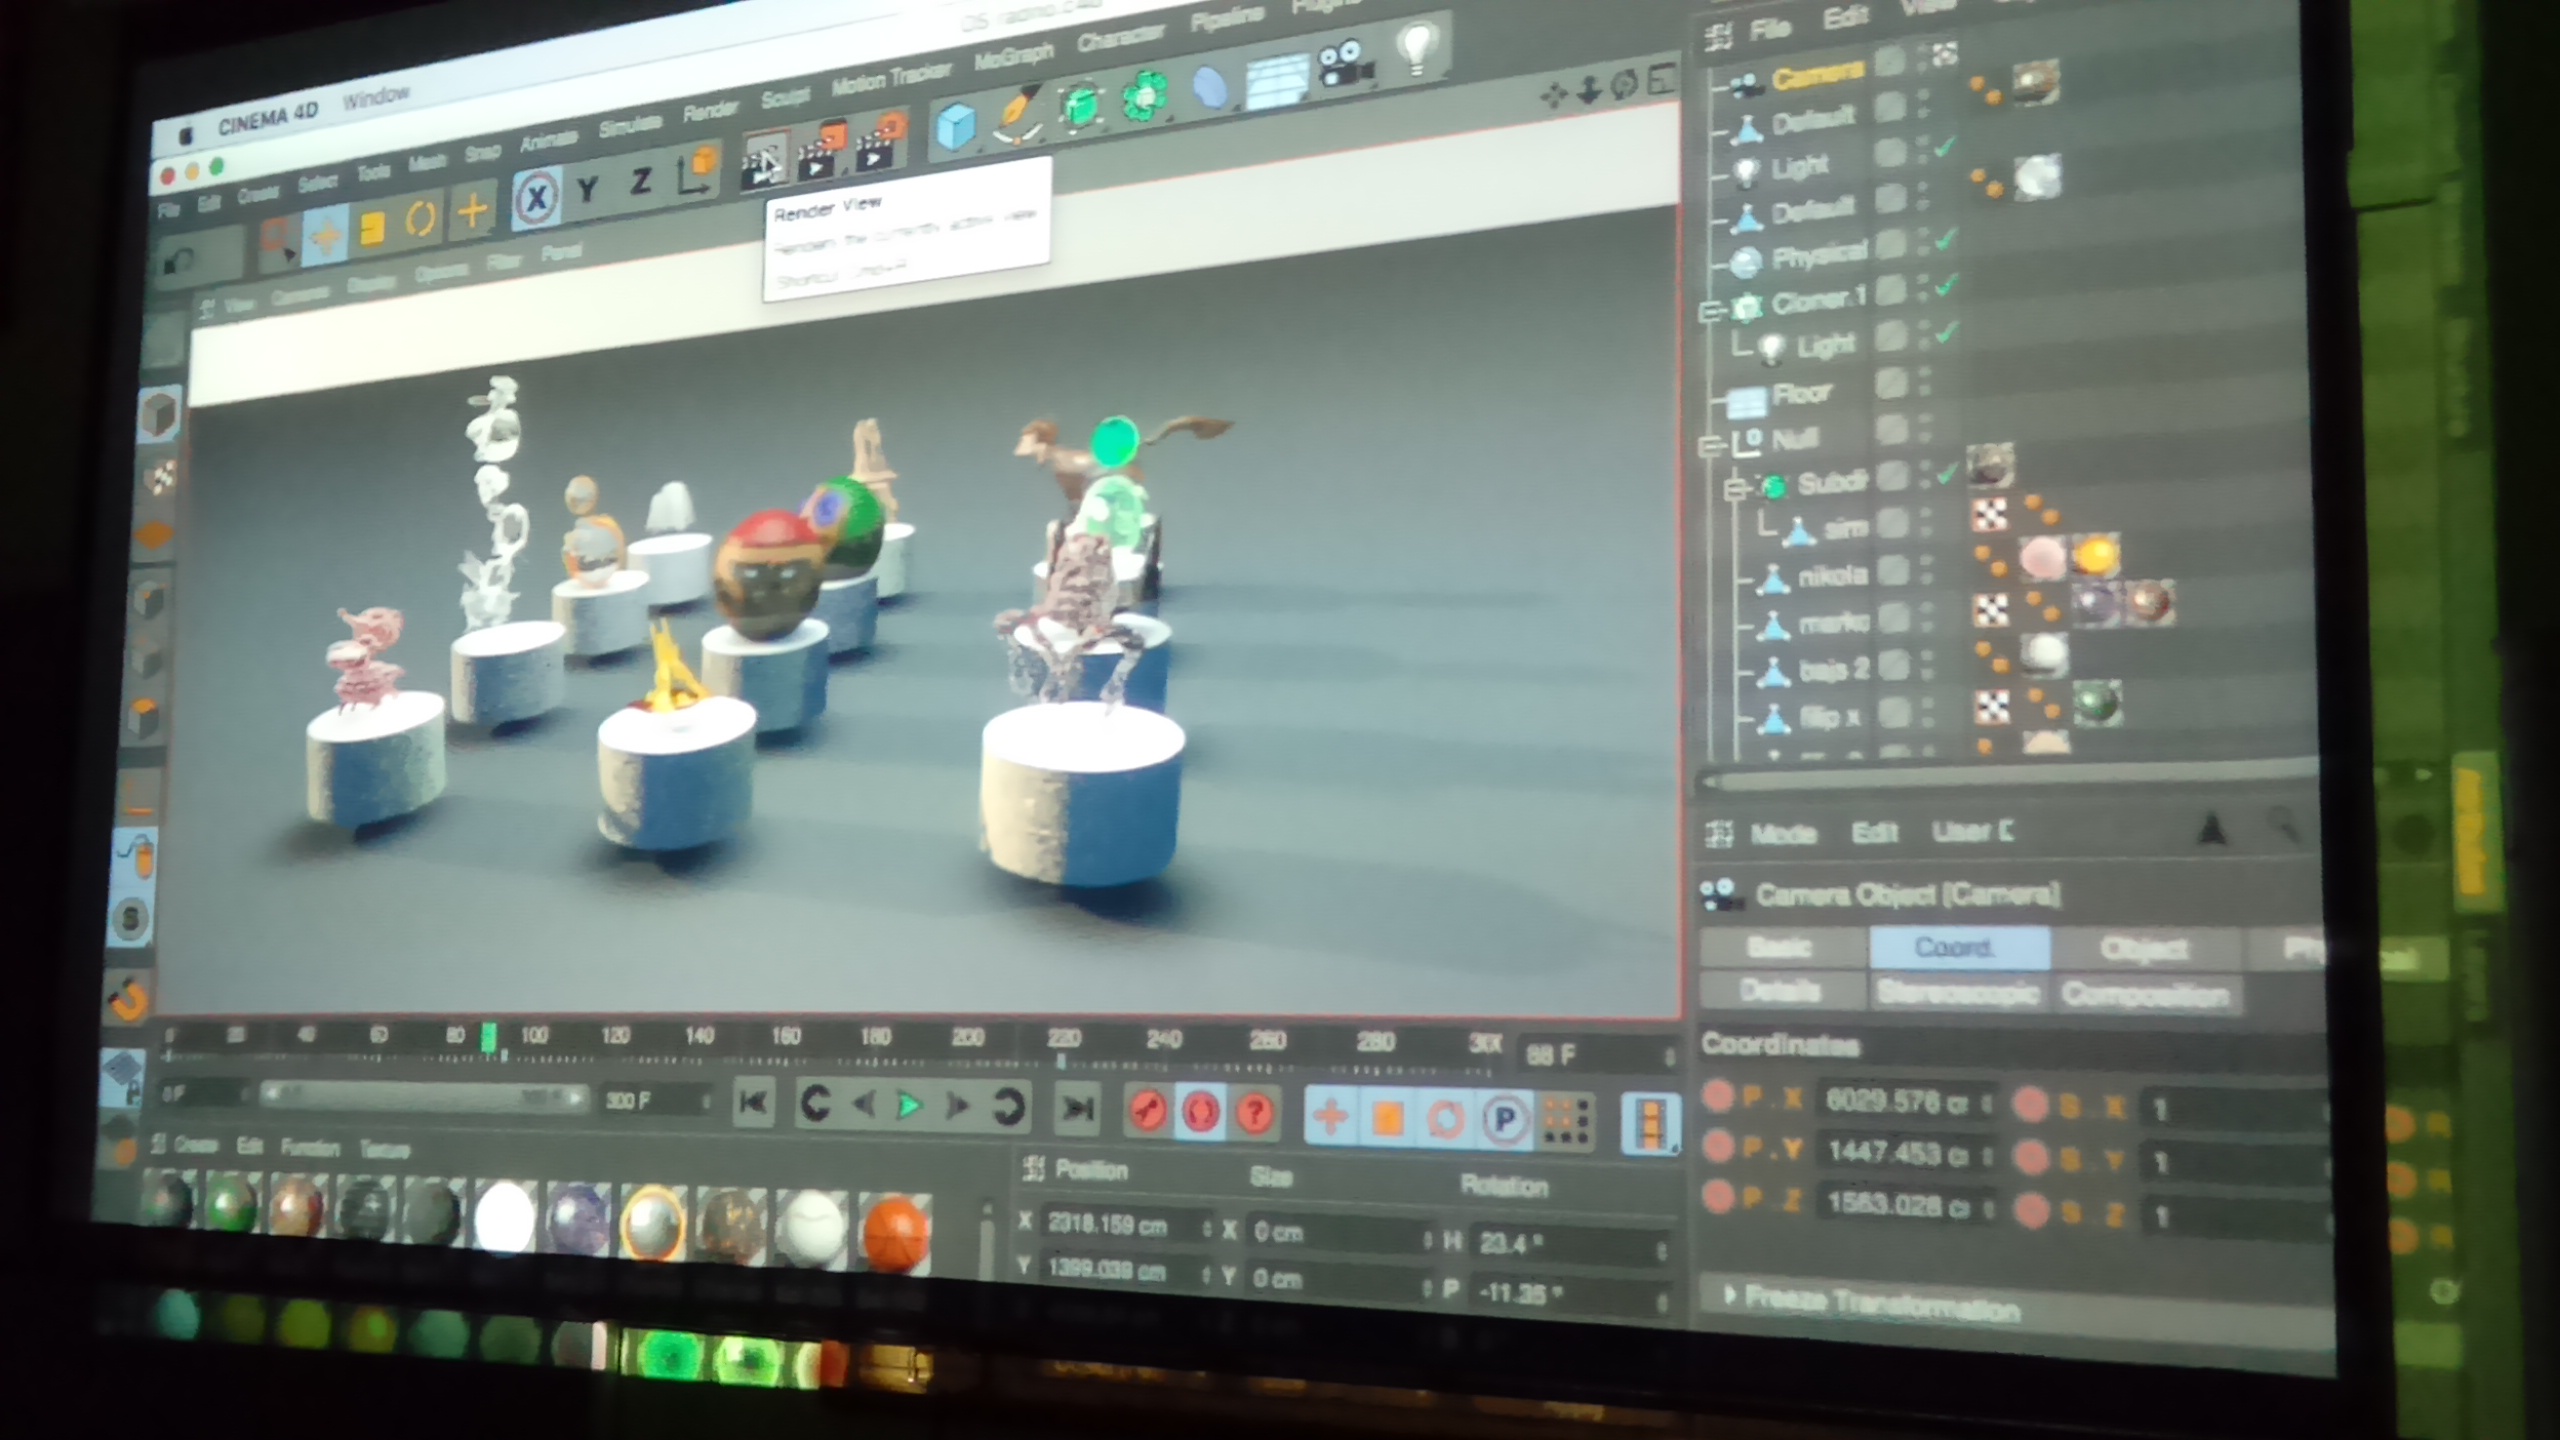The width and height of the screenshot is (2560, 1440).
Task: Open the MoGraph menu
Action: pos(1014,56)
